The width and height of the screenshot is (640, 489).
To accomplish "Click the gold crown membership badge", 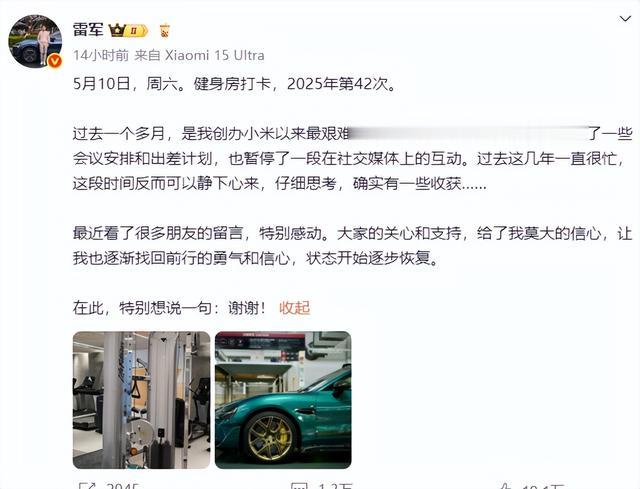I will tap(117, 31).
